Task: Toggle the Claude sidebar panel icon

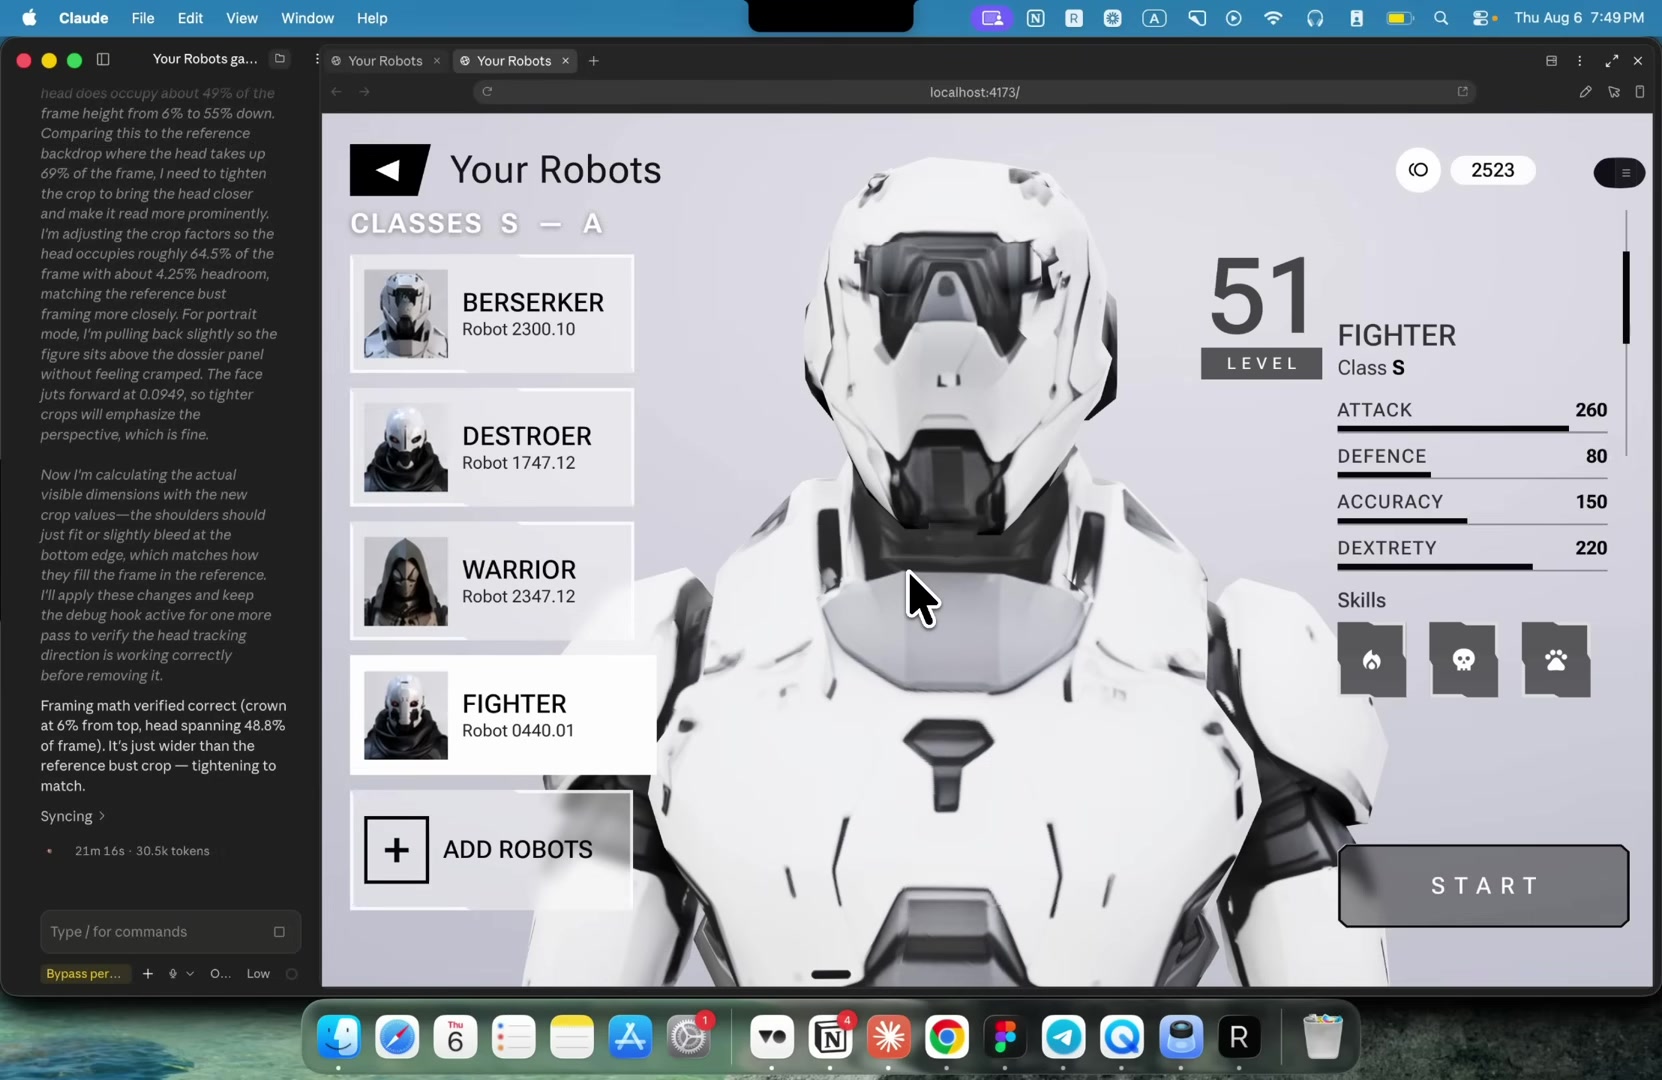Action: click(x=103, y=60)
